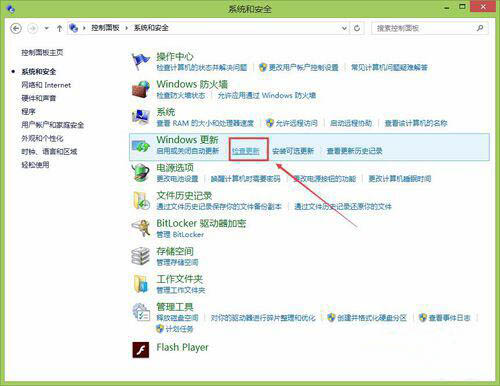Open Windows 更新 heading link
500x386 pixels.
click(187, 139)
